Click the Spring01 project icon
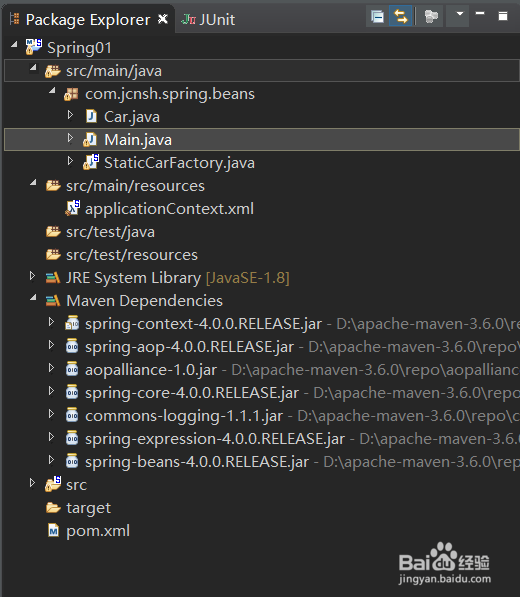Image resolution: width=520 pixels, height=597 pixels. point(33,47)
